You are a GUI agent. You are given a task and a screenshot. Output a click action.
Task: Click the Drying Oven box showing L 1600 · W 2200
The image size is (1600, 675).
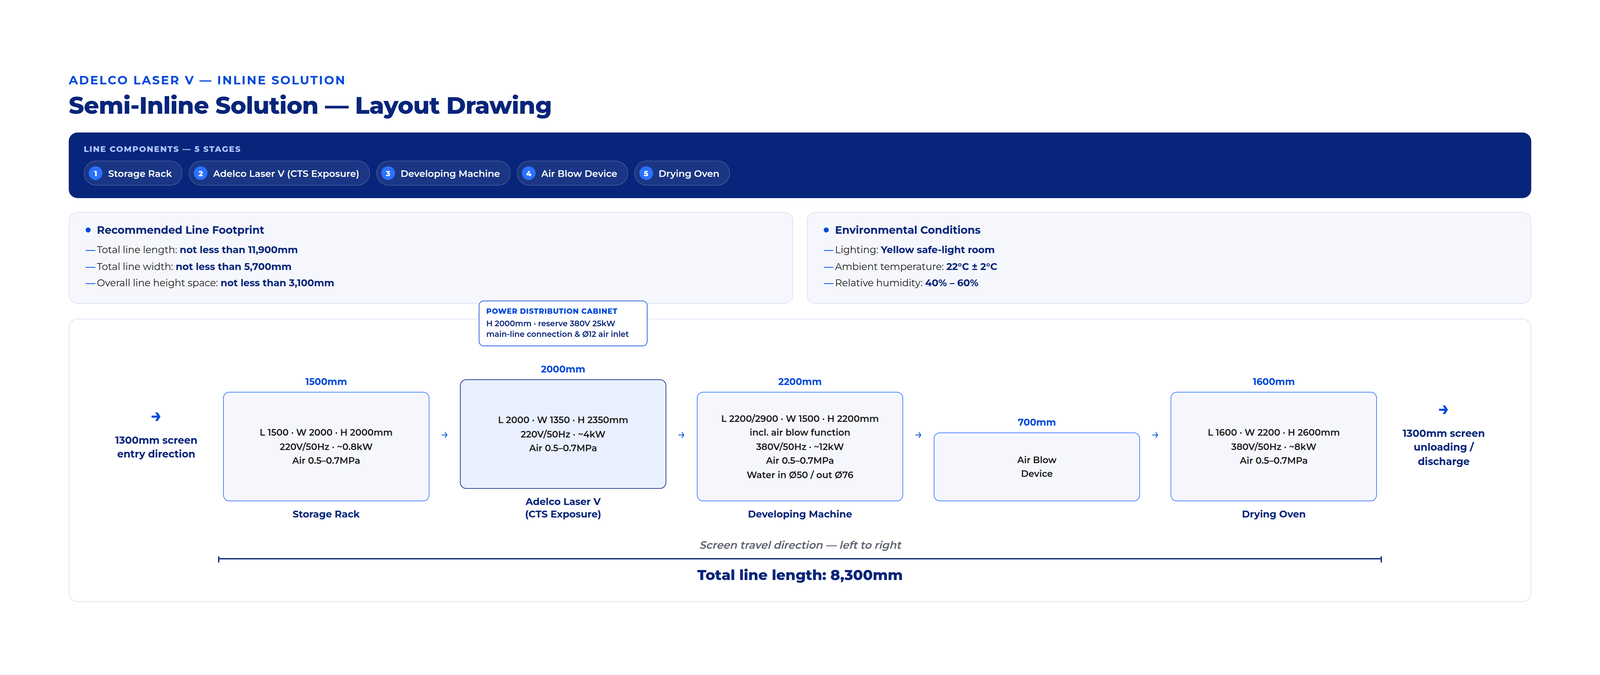click(x=1274, y=446)
